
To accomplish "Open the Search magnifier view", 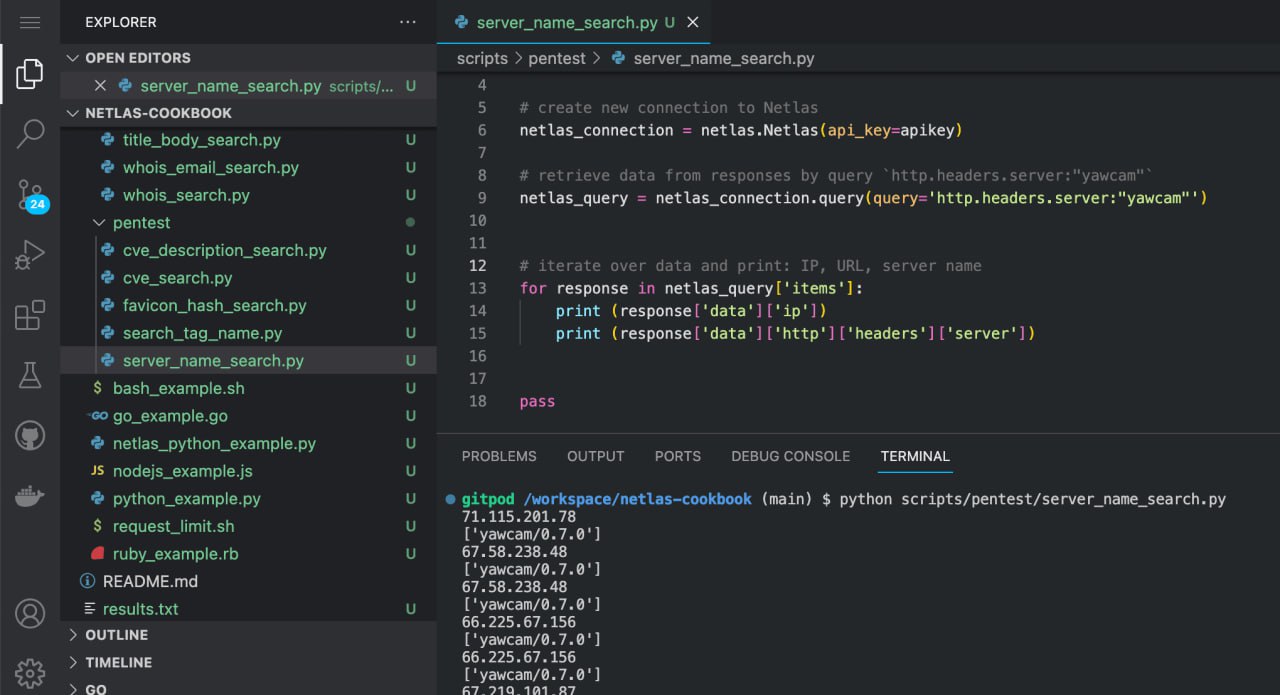I will 30,133.
